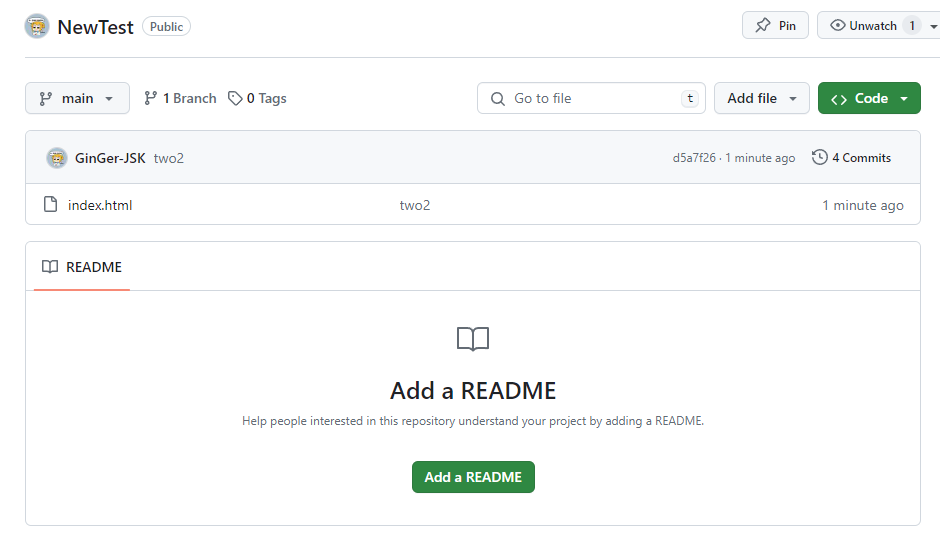The image size is (940, 546).
Task: View the 1 Branch link
Action: pyautogui.click(x=180, y=98)
